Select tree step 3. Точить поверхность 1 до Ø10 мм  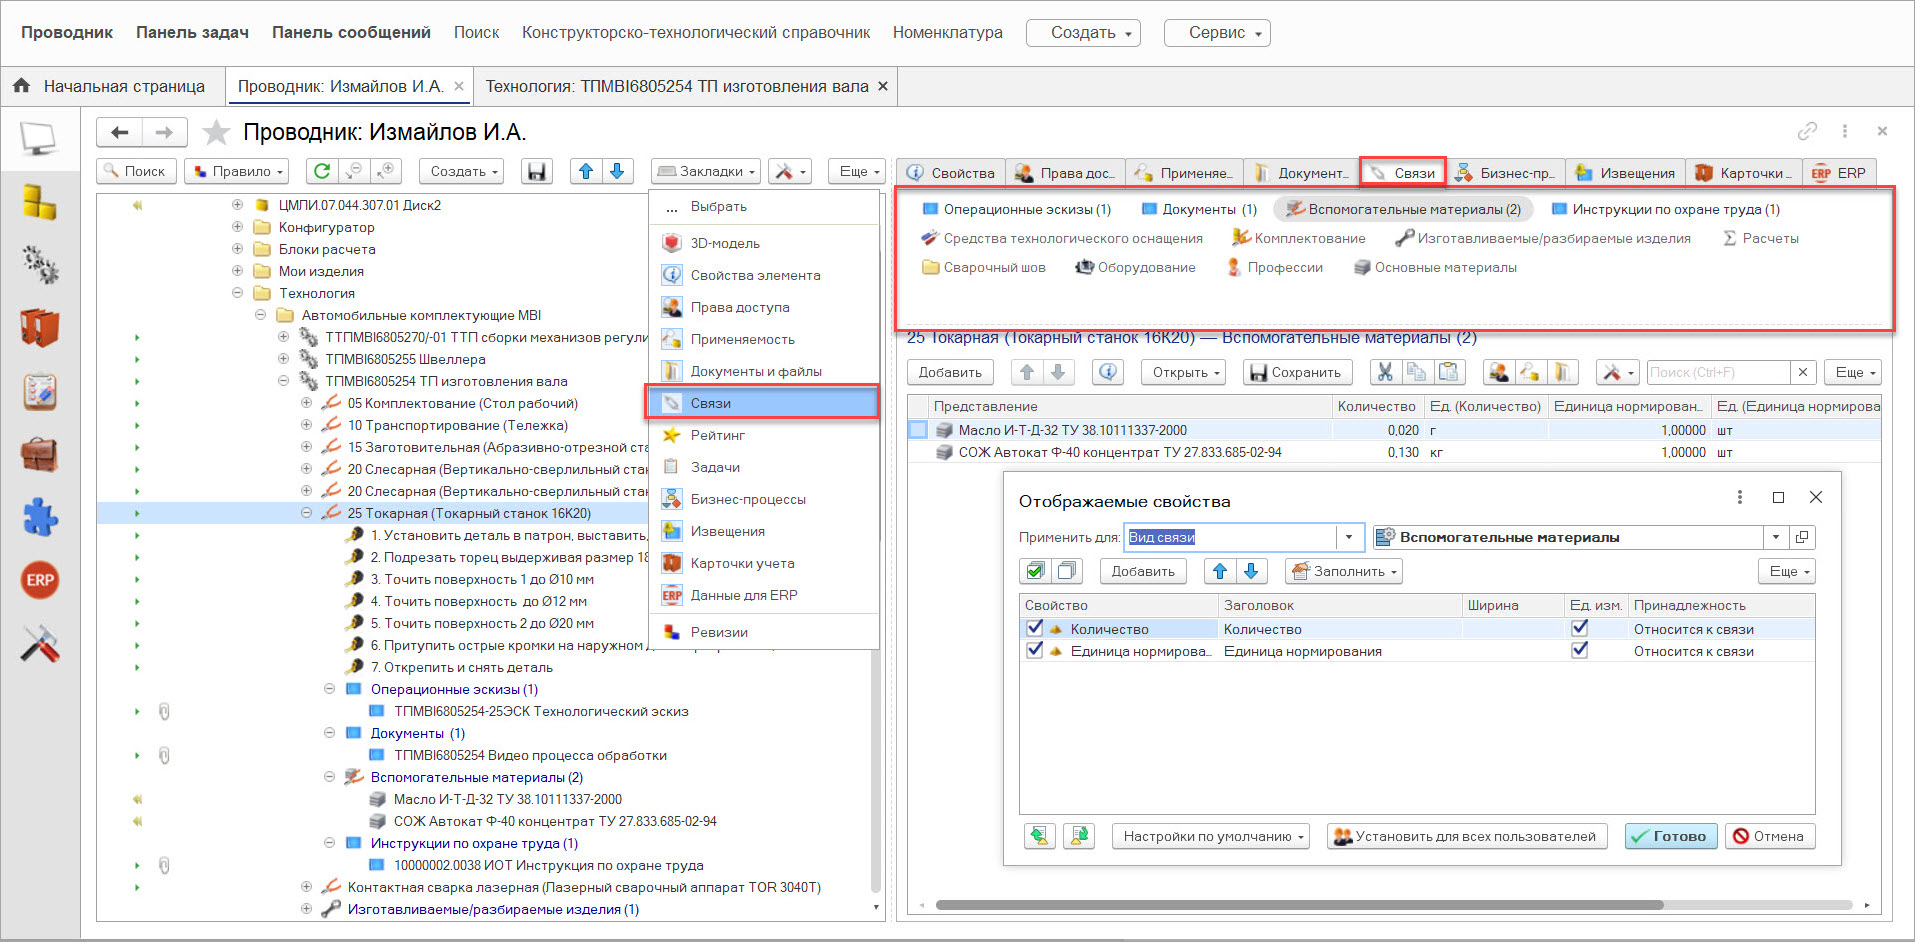tap(481, 579)
